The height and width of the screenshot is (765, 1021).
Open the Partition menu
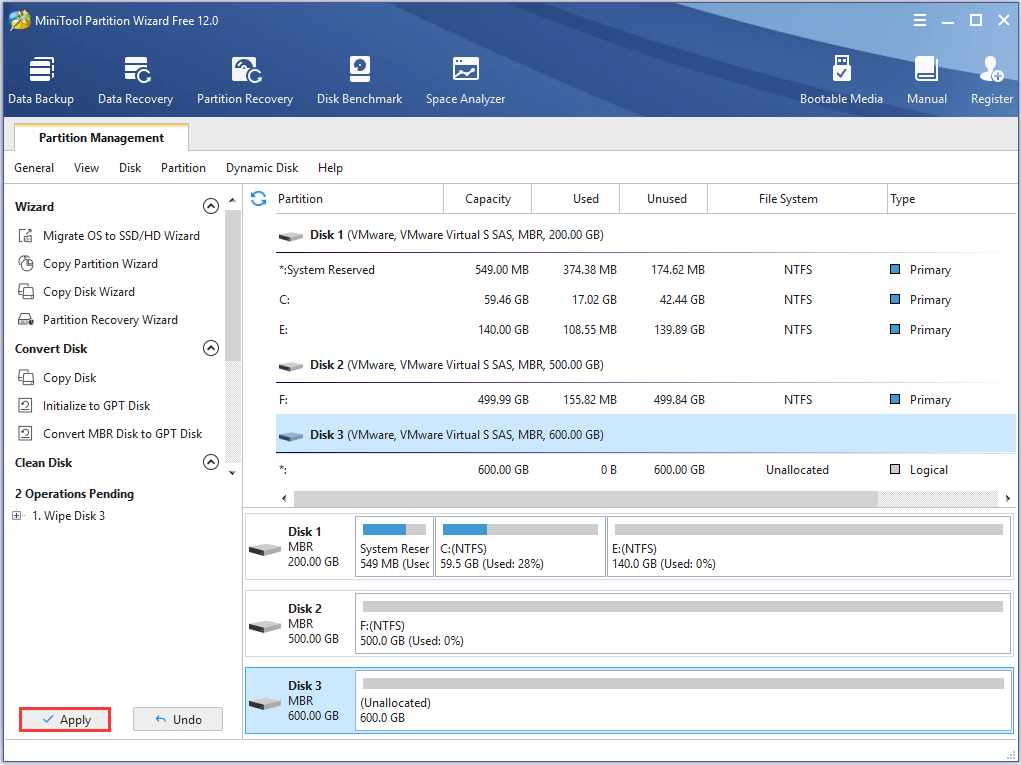click(183, 168)
